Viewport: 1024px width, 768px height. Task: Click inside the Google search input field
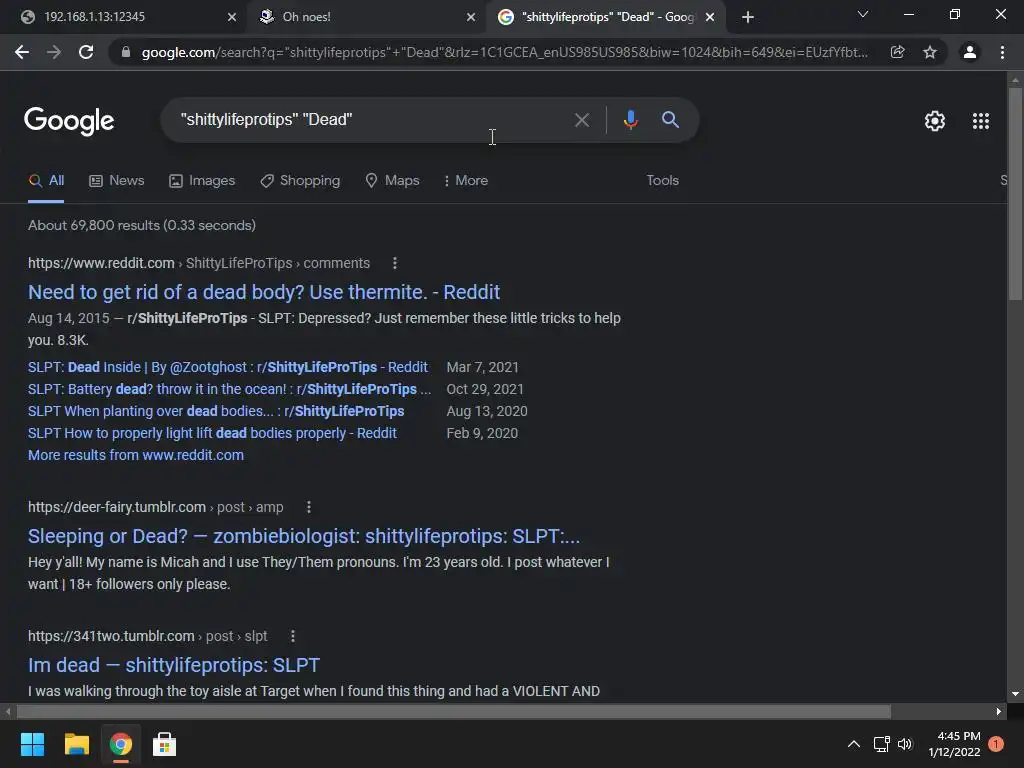(372, 120)
